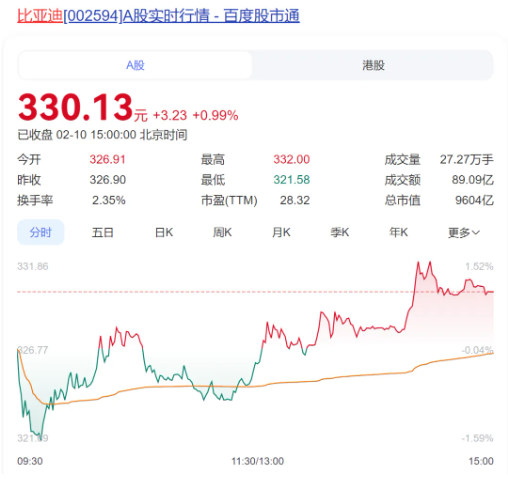Select the 周K chart view
The height and width of the screenshot is (479, 508).
[x=222, y=232]
